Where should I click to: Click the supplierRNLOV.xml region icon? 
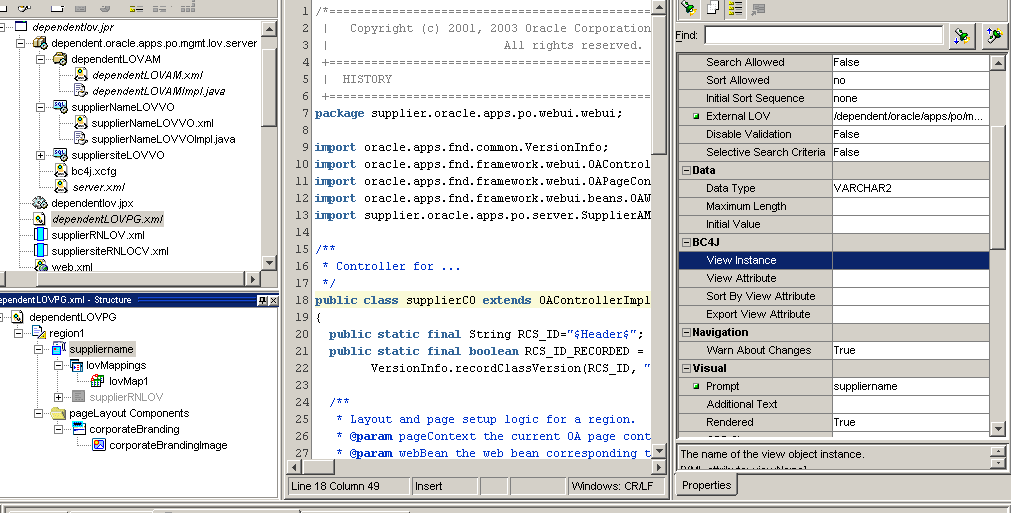tap(40, 235)
